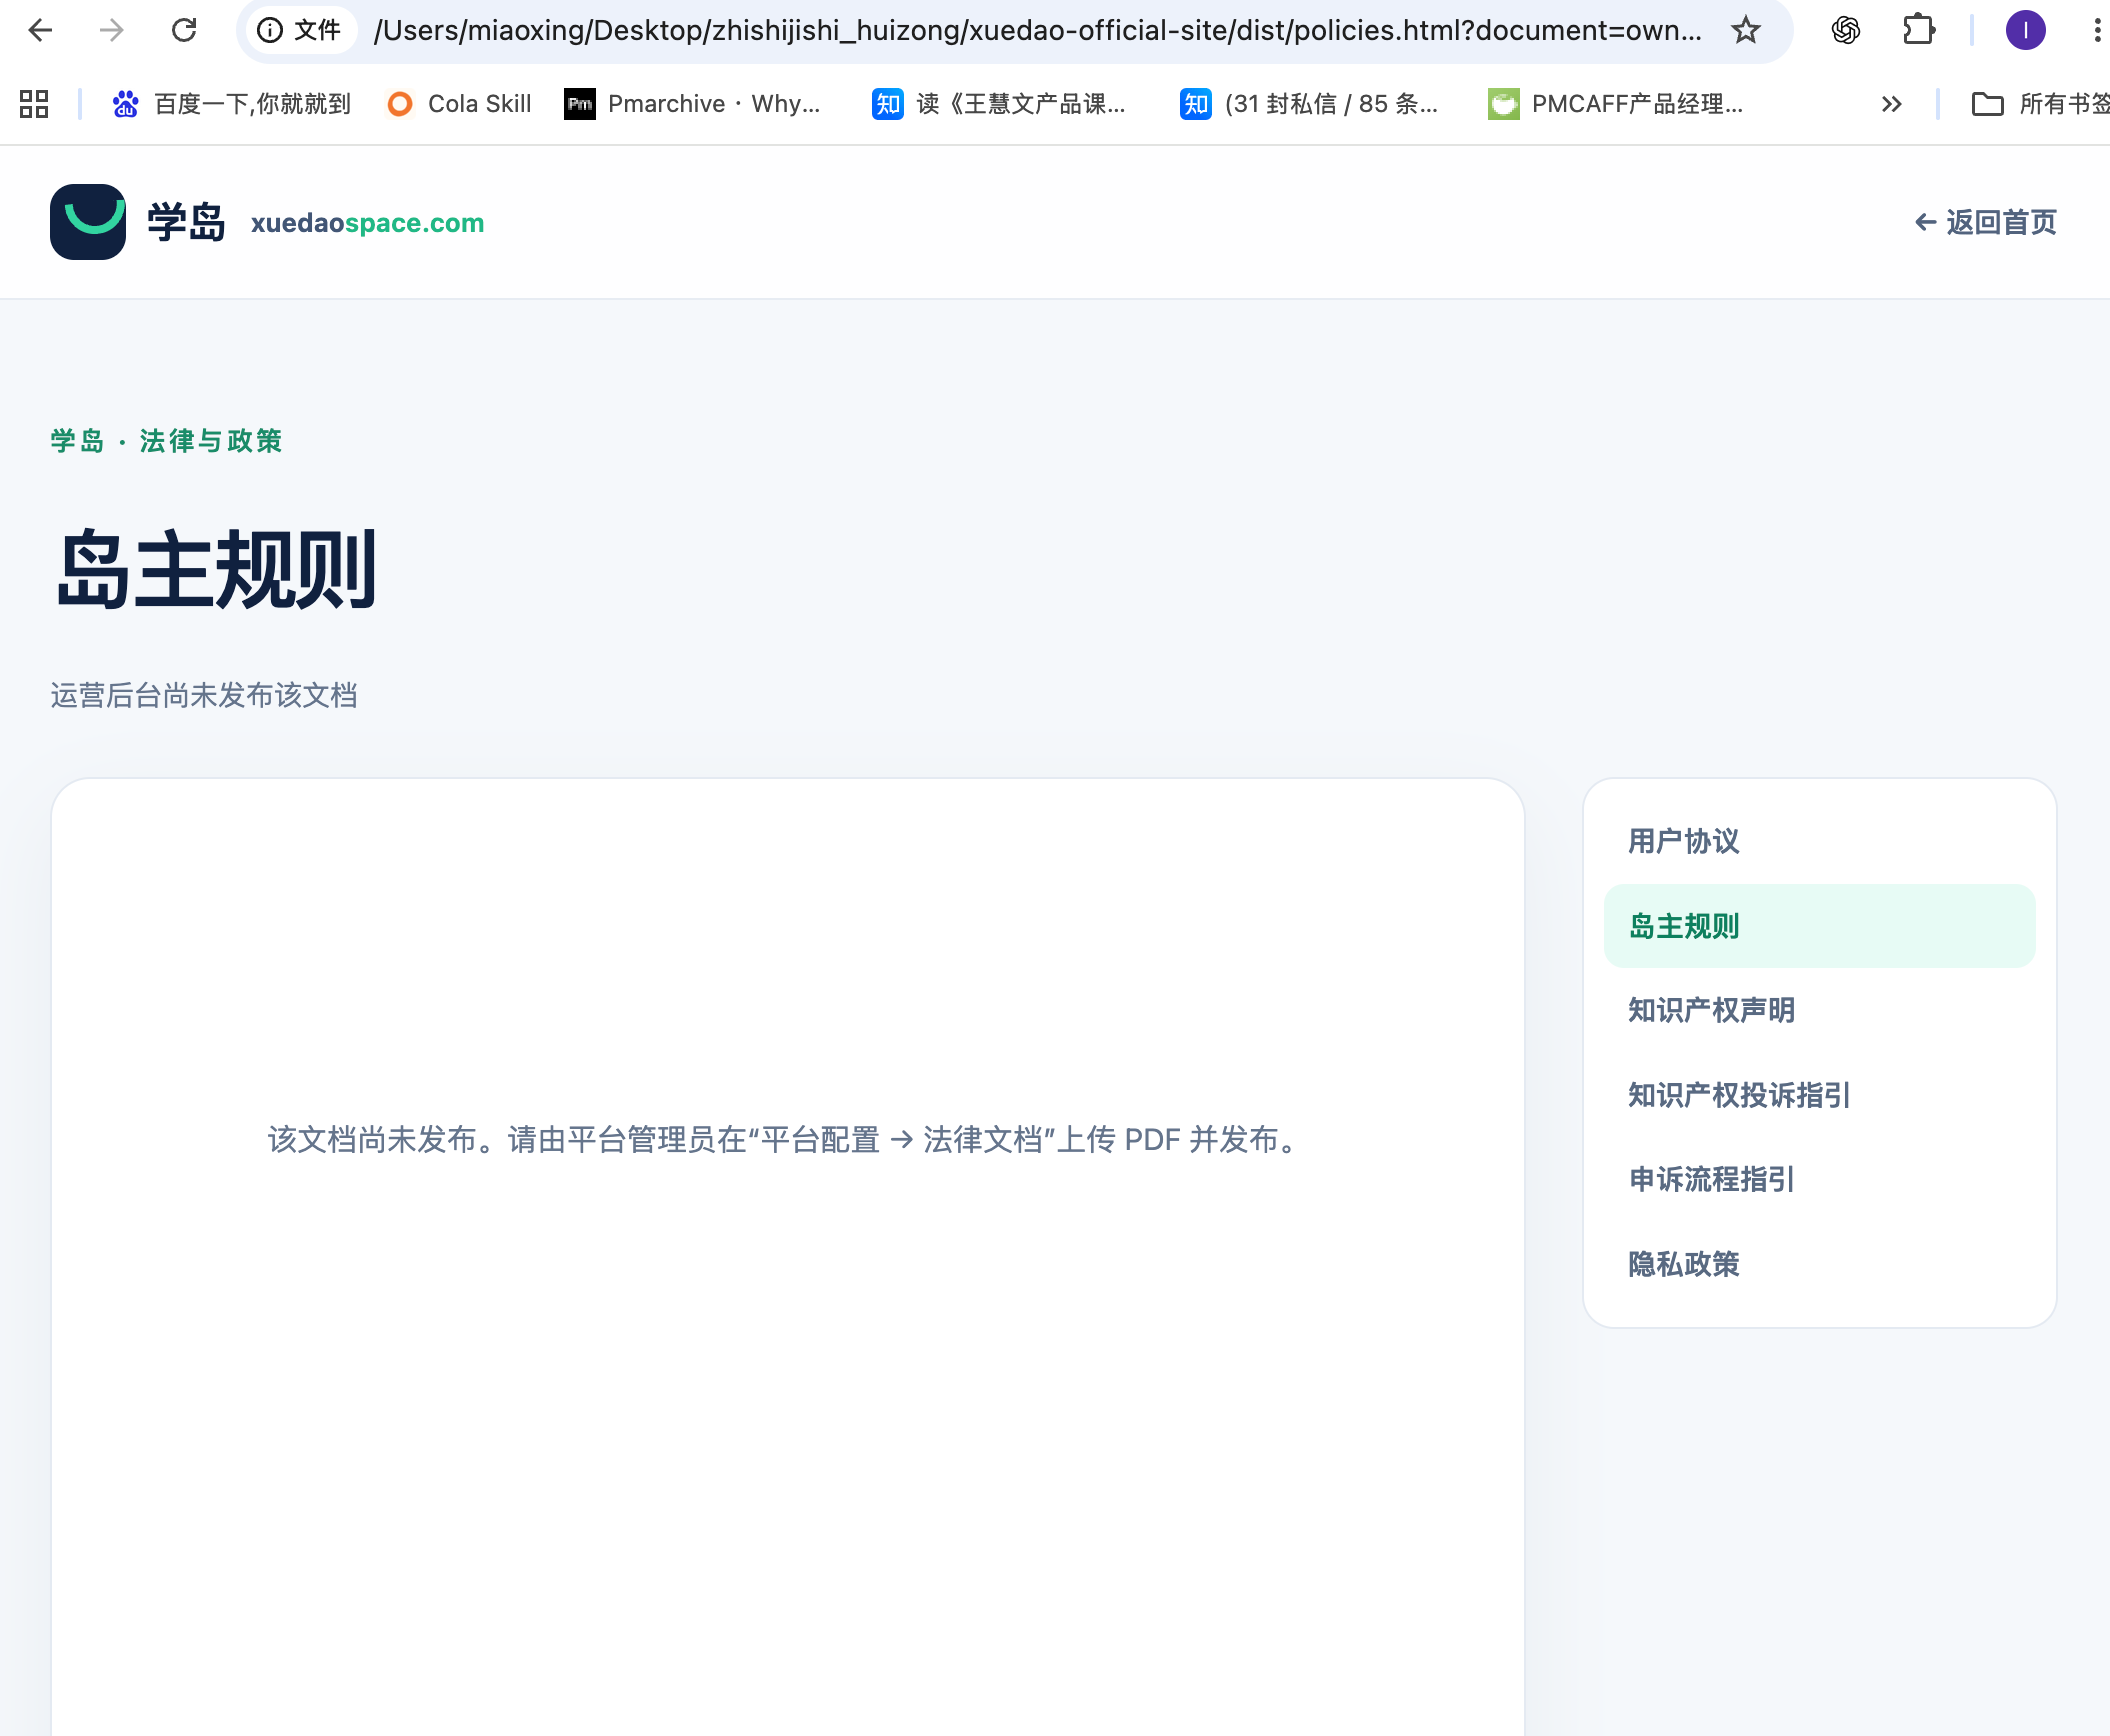Screen dimensions: 2110x1736
Task: Expand the hidden bookmarks chevron
Action: (1891, 103)
